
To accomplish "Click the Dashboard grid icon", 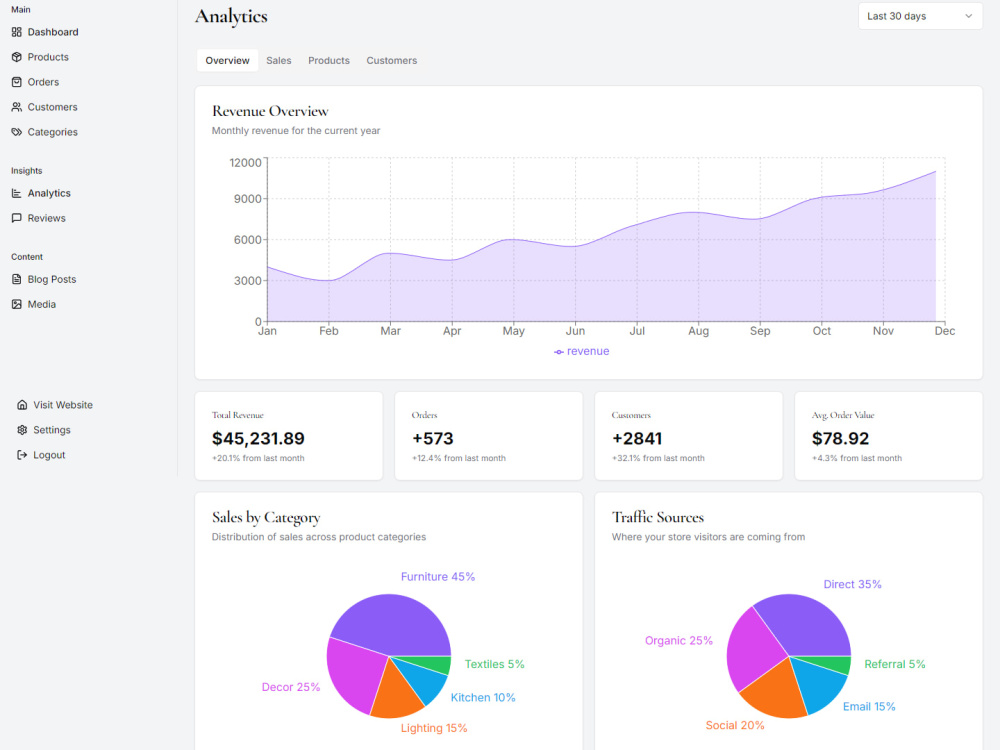I will point(17,32).
